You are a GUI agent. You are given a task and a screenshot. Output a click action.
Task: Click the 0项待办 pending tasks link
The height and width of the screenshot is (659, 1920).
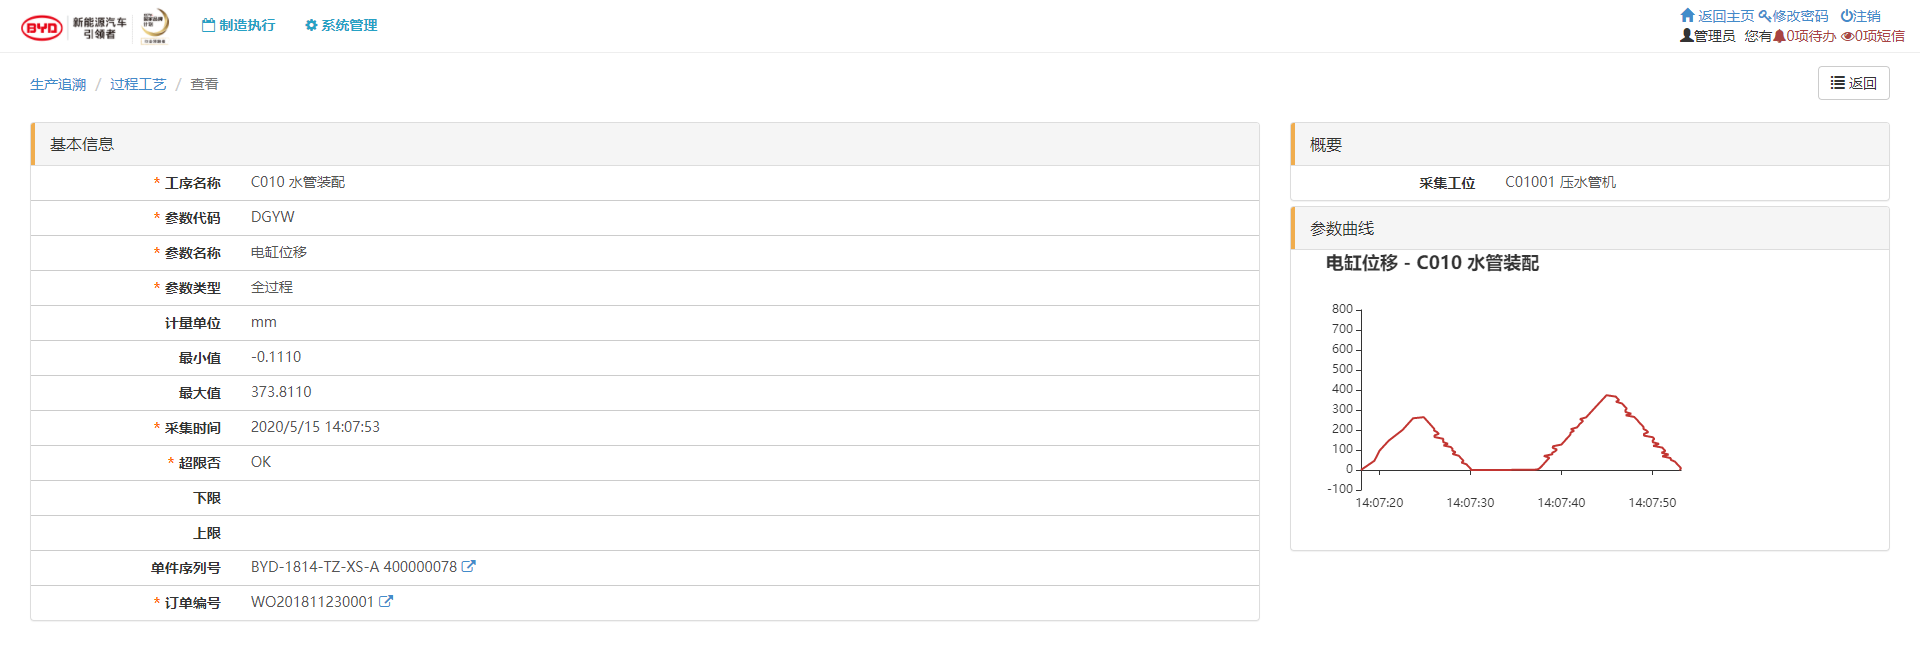pyautogui.click(x=1811, y=36)
